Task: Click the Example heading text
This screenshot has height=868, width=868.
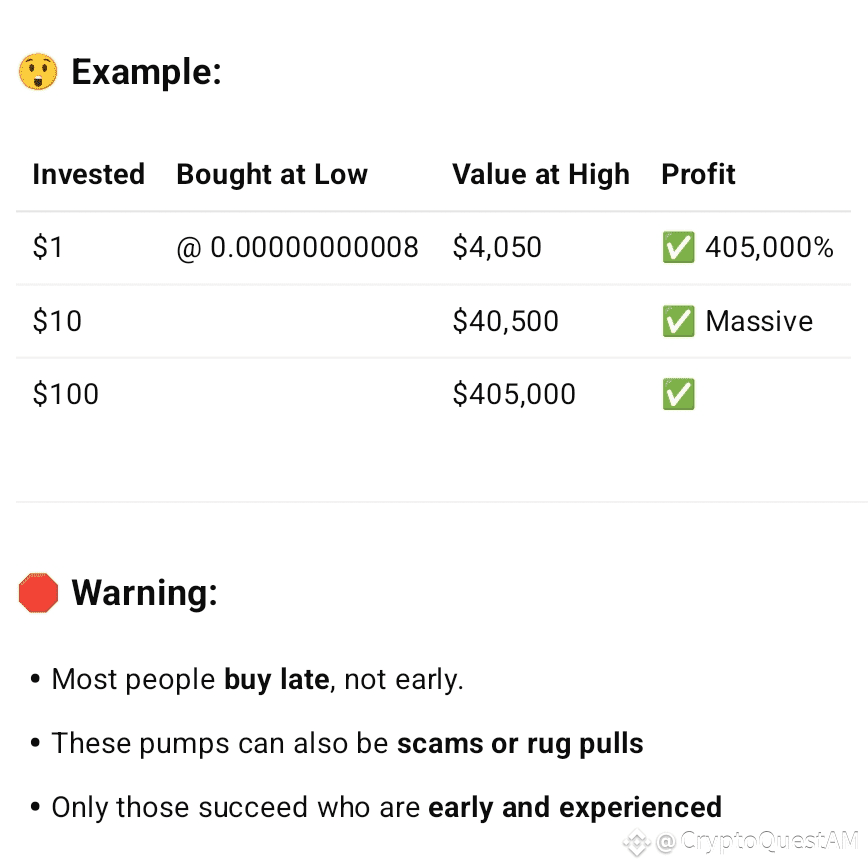Action: pos(147,72)
